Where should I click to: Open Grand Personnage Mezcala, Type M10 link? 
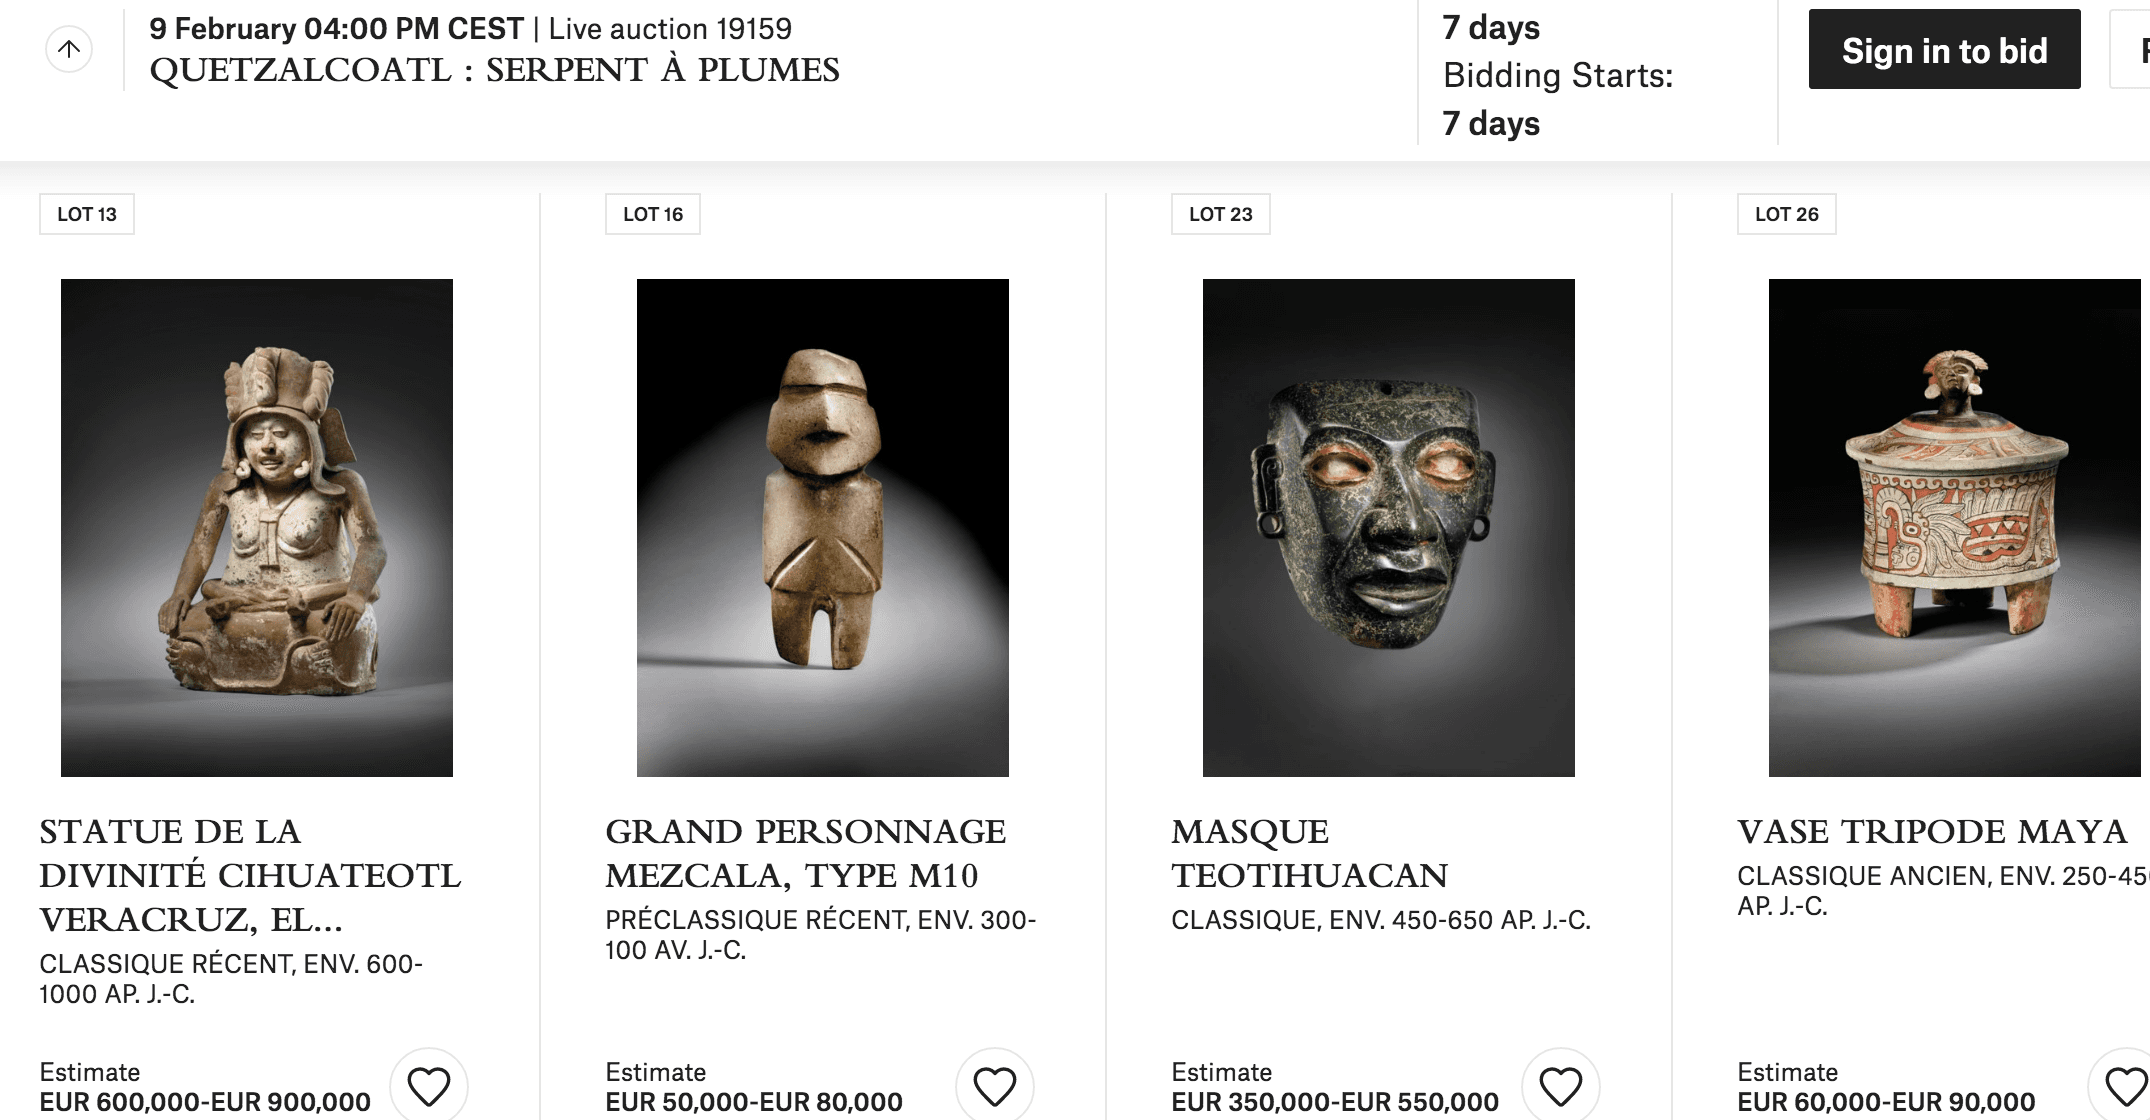pos(805,853)
